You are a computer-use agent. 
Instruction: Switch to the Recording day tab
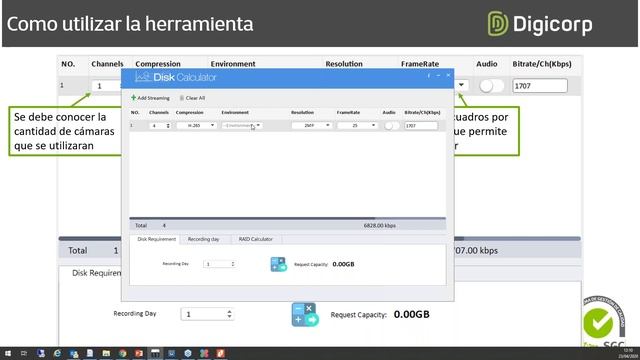click(203, 239)
